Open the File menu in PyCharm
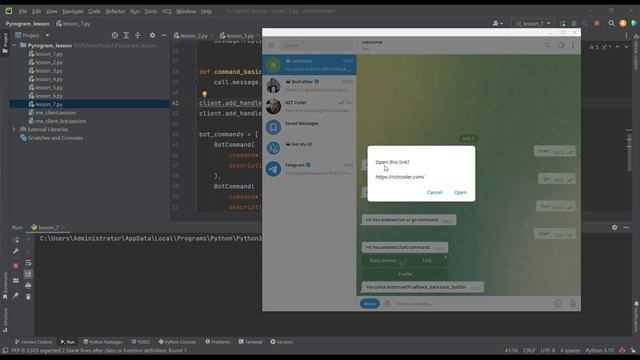 [23, 11]
